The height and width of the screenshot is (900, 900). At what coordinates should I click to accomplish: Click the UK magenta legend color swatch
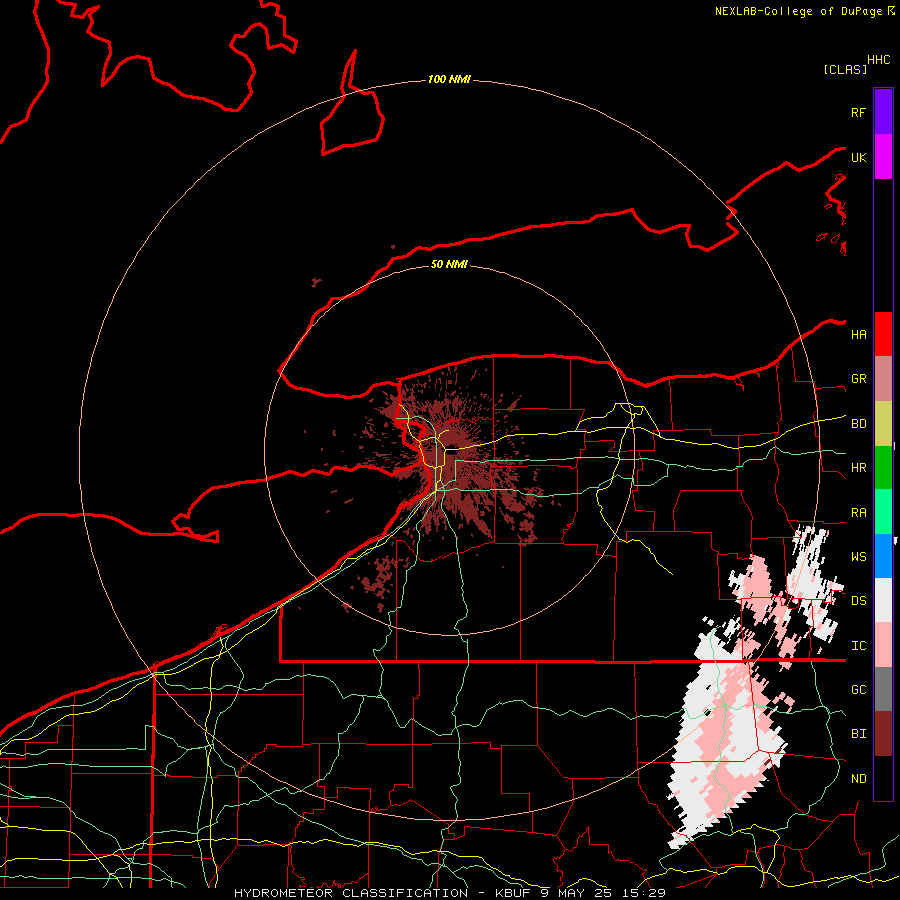click(883, 157)
